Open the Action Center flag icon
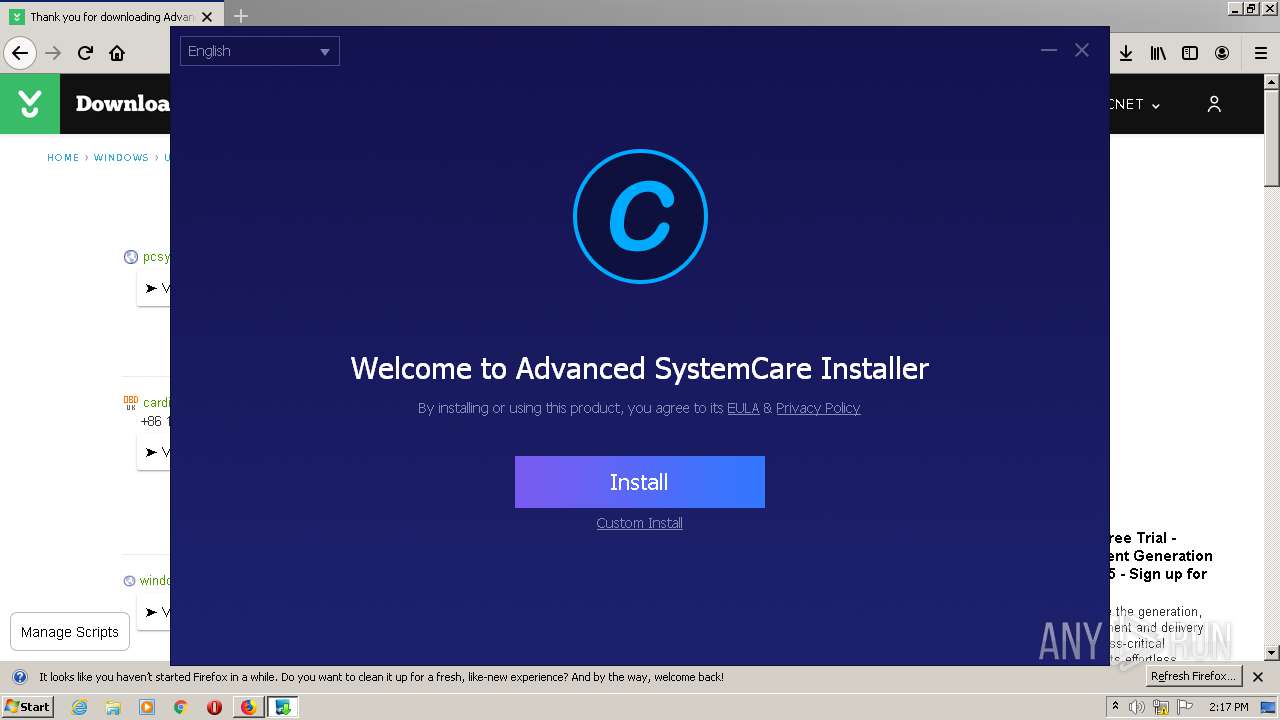This screenshot has height=720, width=1280. click(x=1185, y=707)
